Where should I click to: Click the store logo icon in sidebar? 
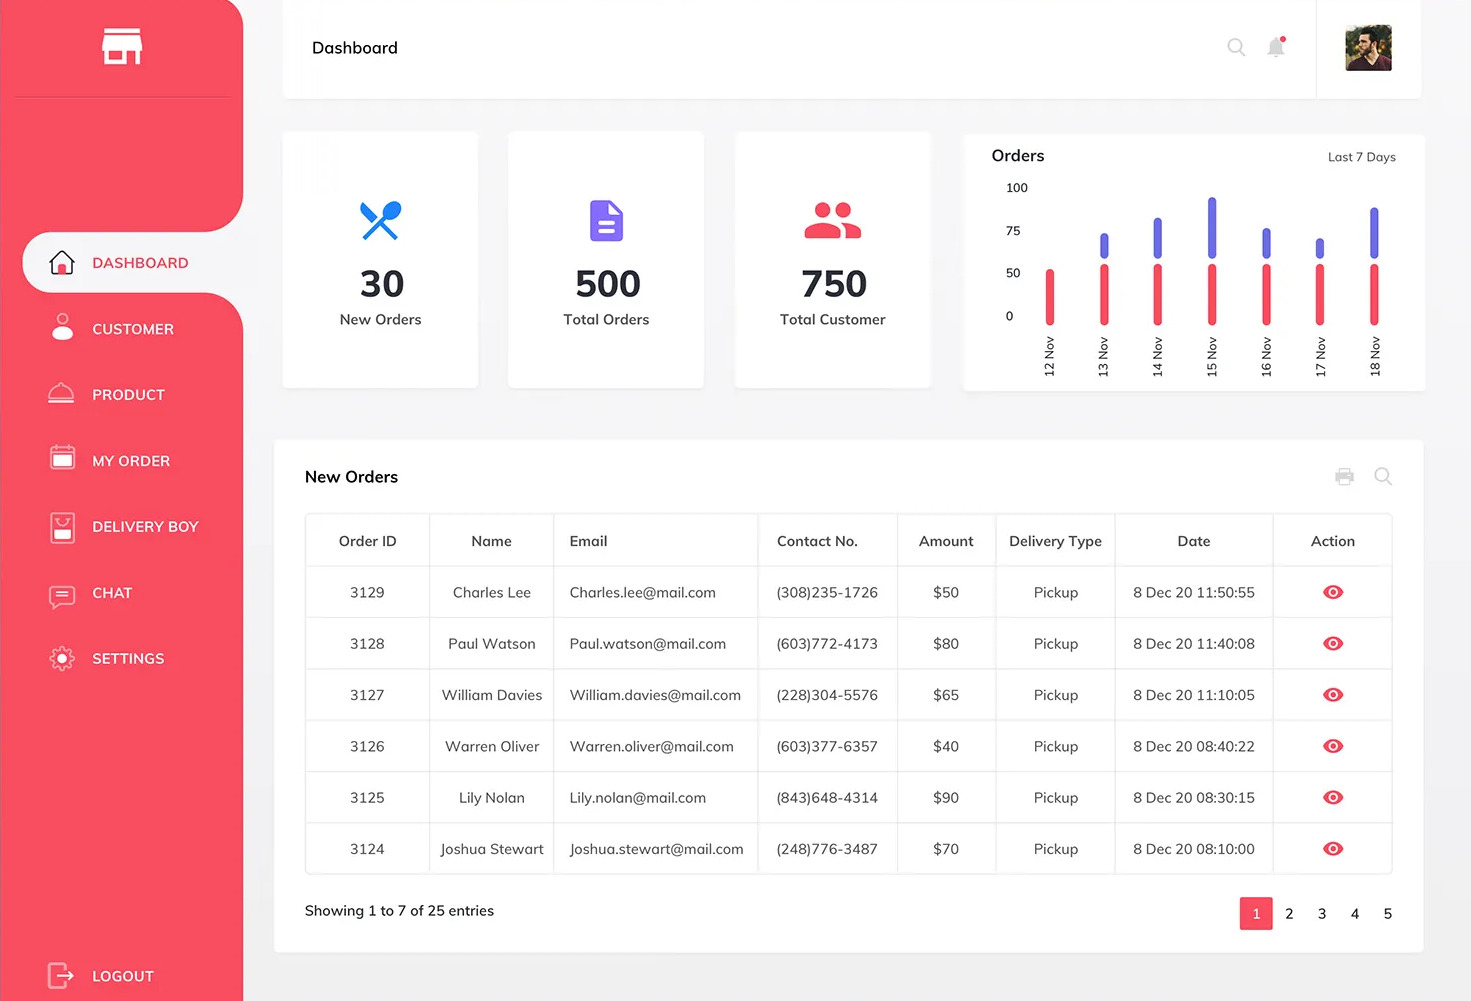(x=122, y=46)
